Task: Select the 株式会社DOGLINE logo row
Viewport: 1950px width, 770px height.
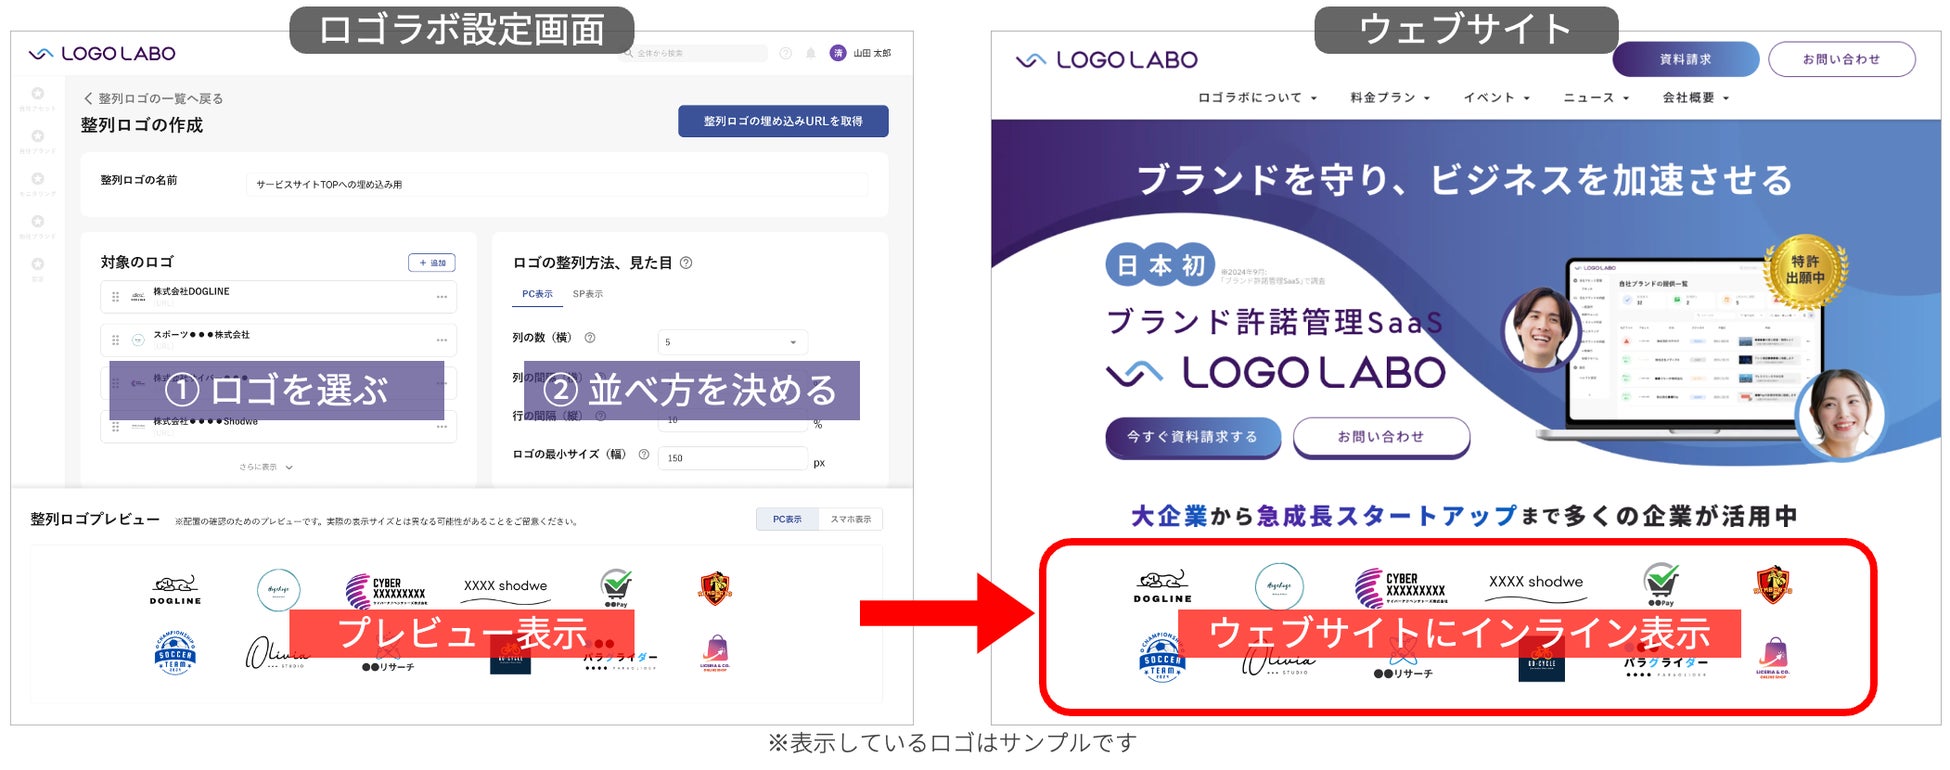Action: pos(279,297)
